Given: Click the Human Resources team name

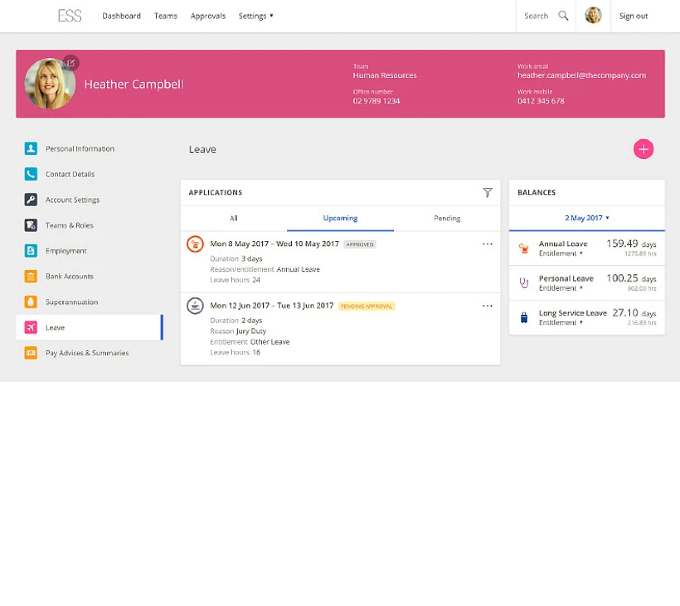Looking at the screenshot, I should 385,75.
